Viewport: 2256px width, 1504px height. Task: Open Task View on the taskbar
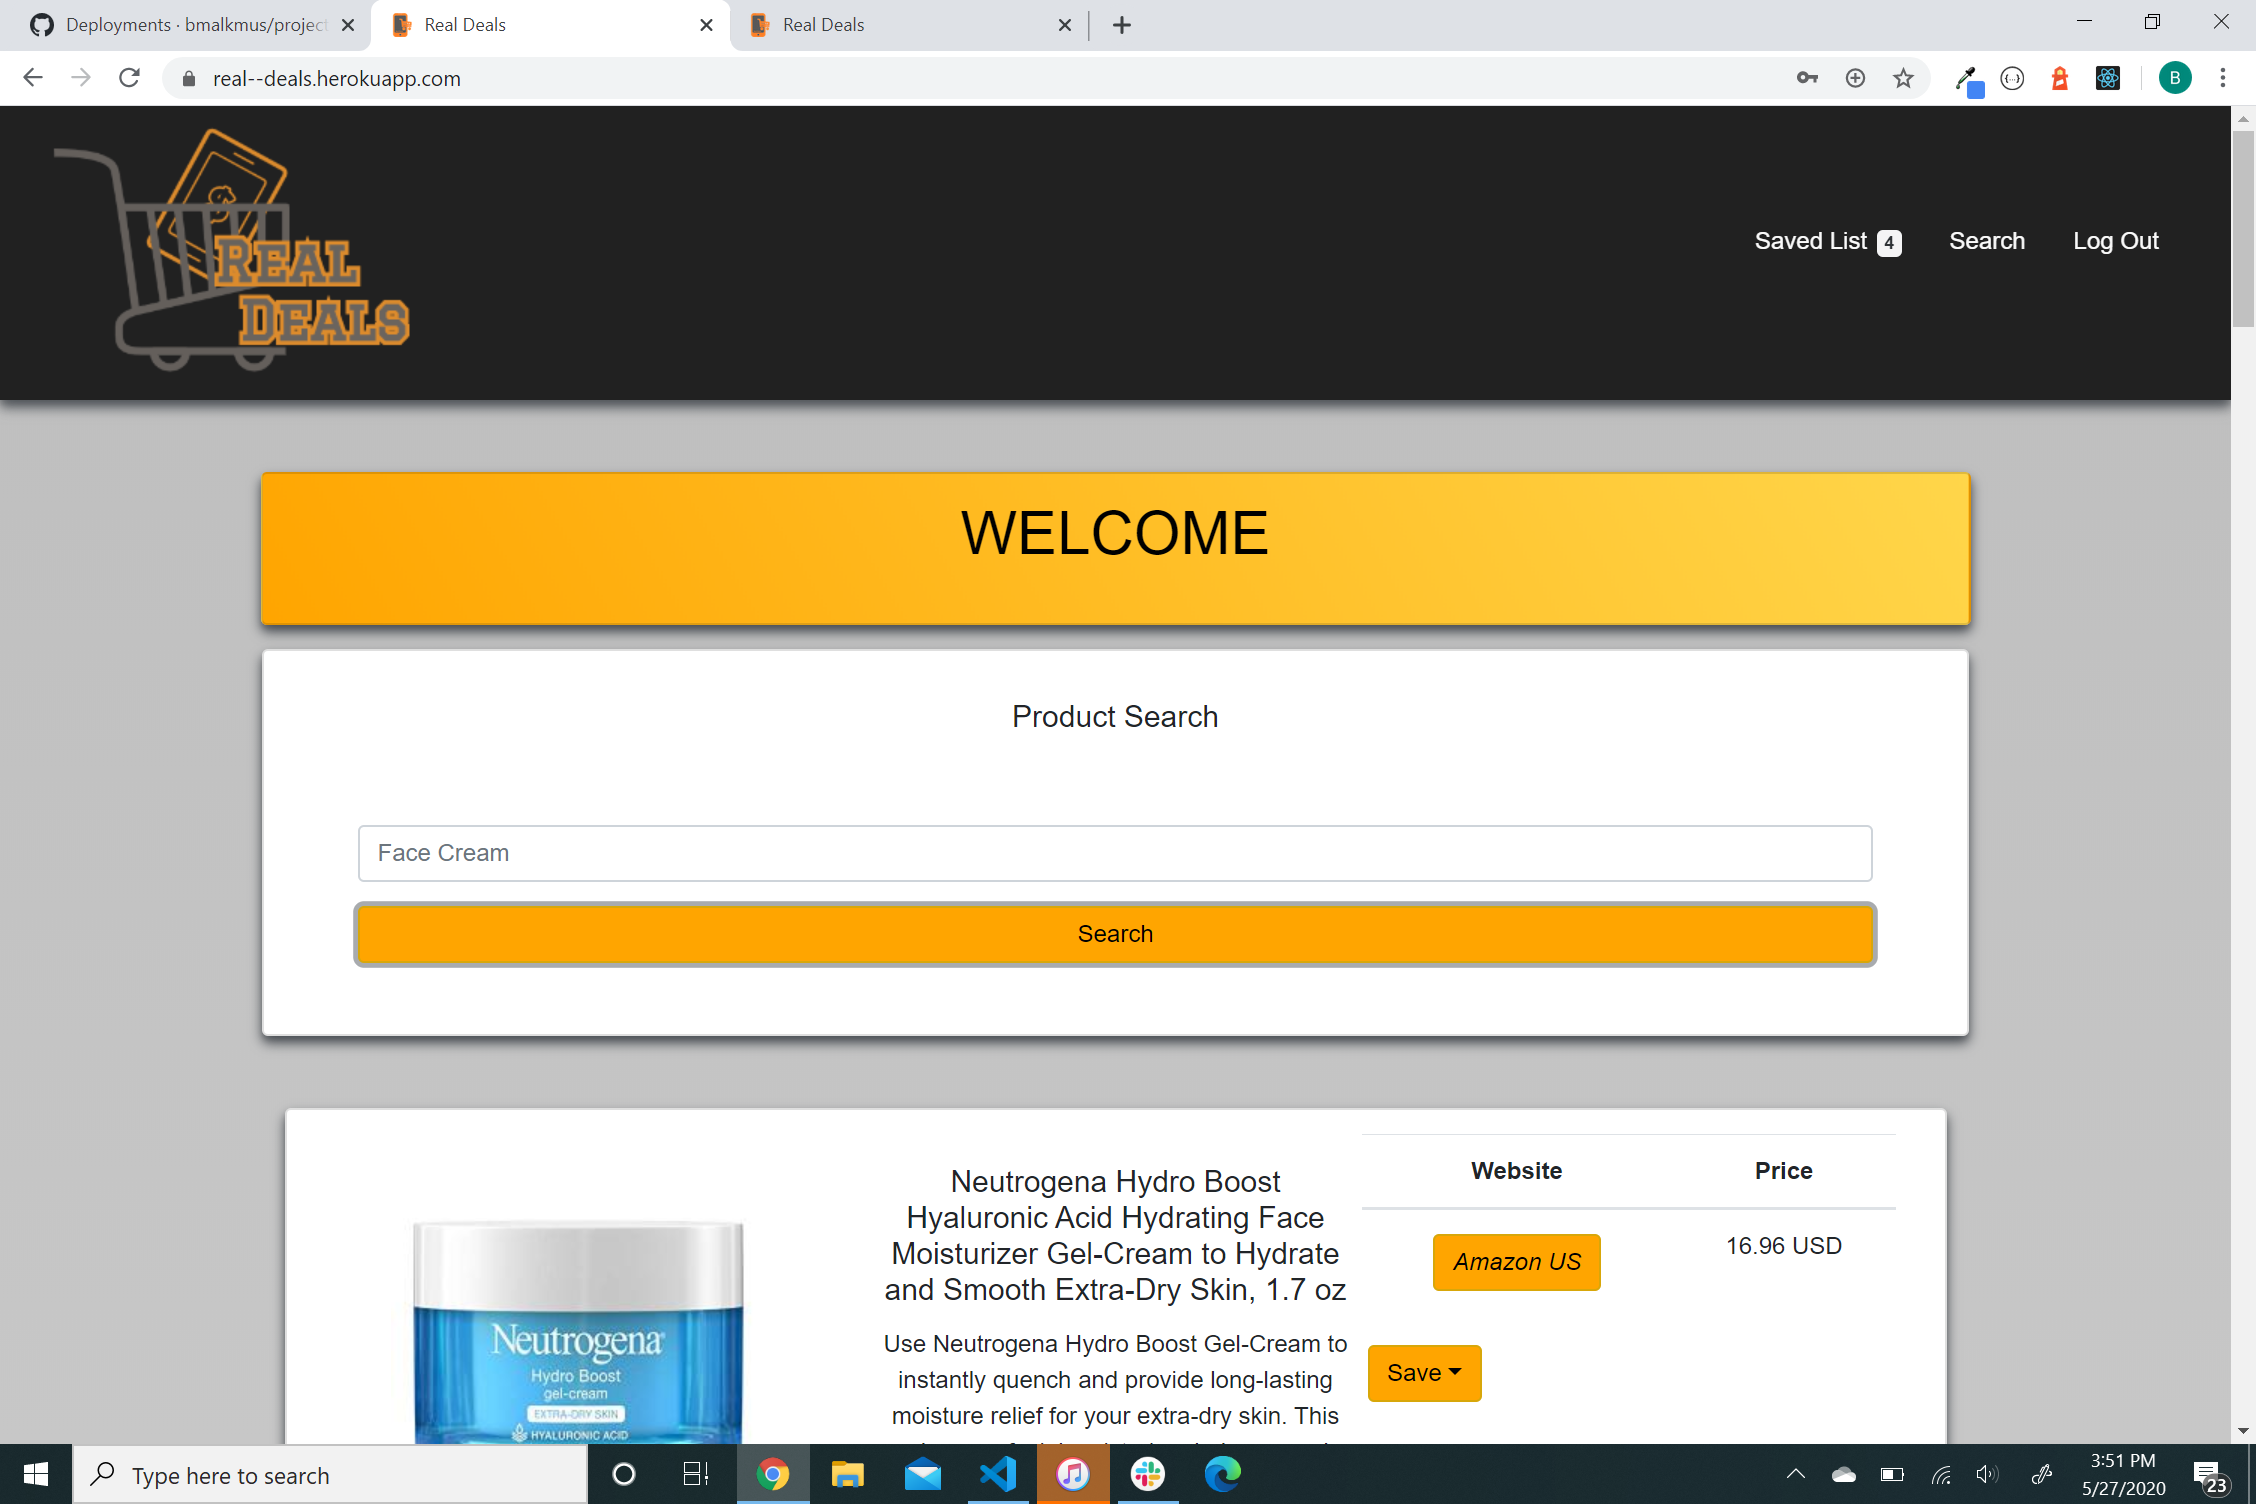[696, 1474]
